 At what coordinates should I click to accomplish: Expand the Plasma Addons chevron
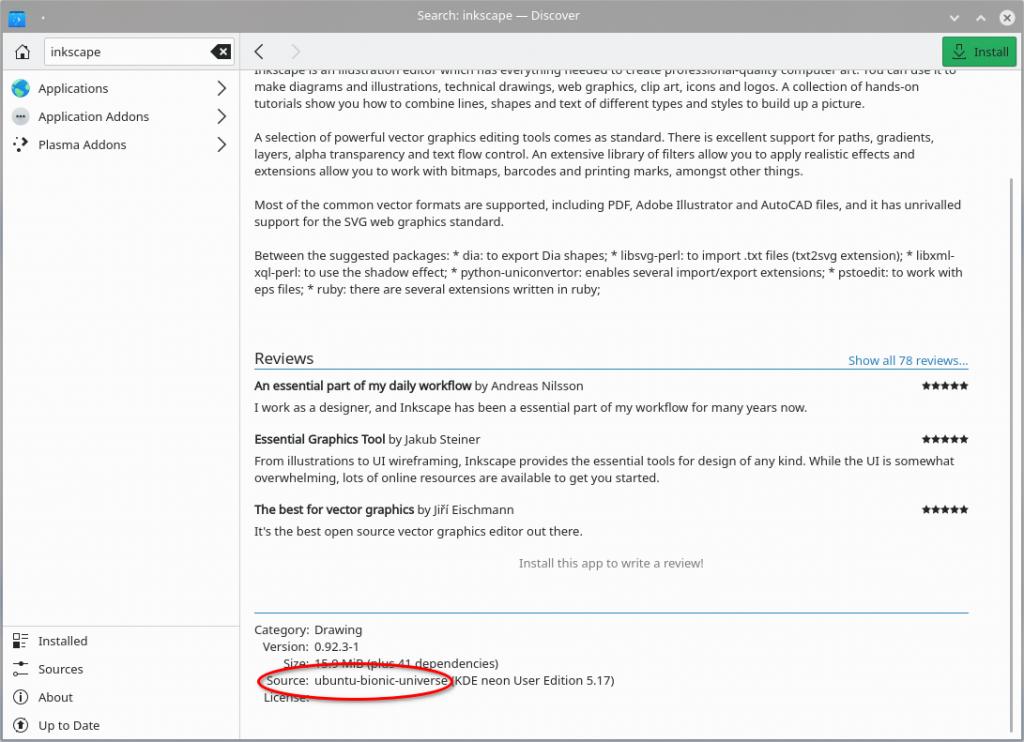[x=221, y=144]
